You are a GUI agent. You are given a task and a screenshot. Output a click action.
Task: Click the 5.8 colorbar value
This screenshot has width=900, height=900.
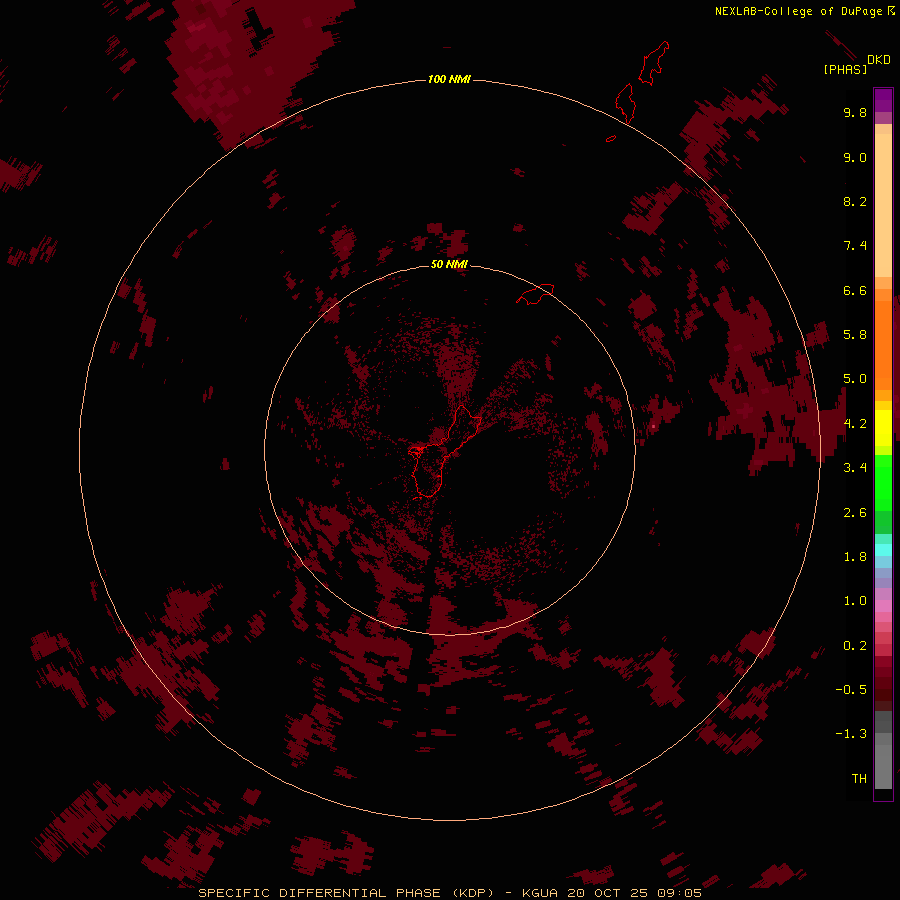[855, 335]
